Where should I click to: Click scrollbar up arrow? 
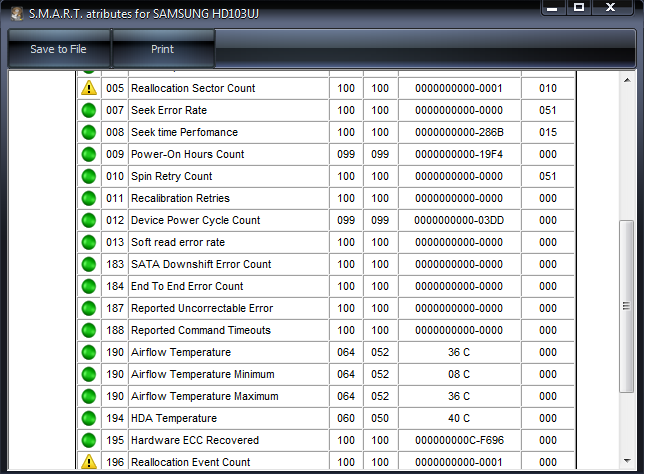click(x=627, y=80)
